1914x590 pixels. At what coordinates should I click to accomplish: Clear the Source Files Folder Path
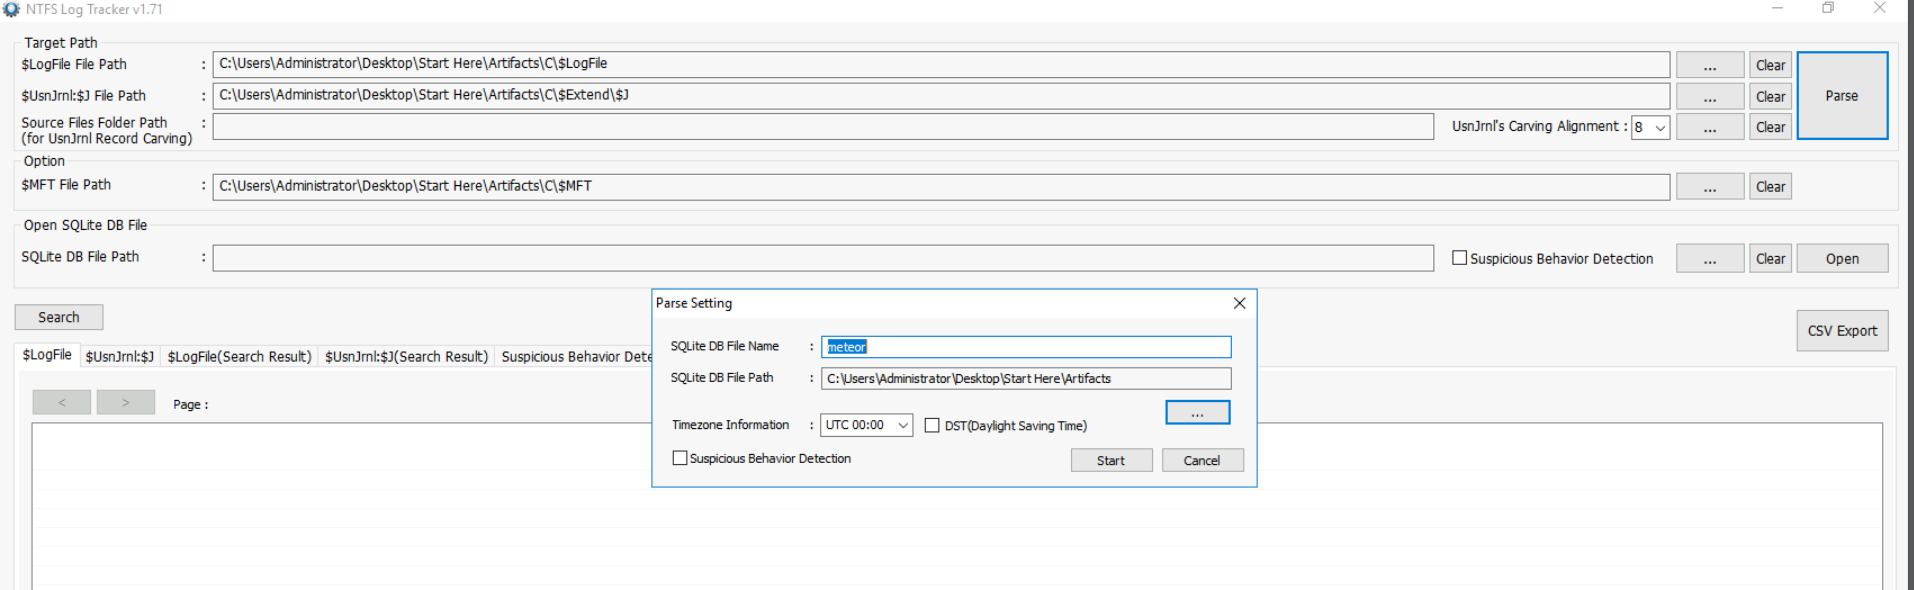[1770, 127]
